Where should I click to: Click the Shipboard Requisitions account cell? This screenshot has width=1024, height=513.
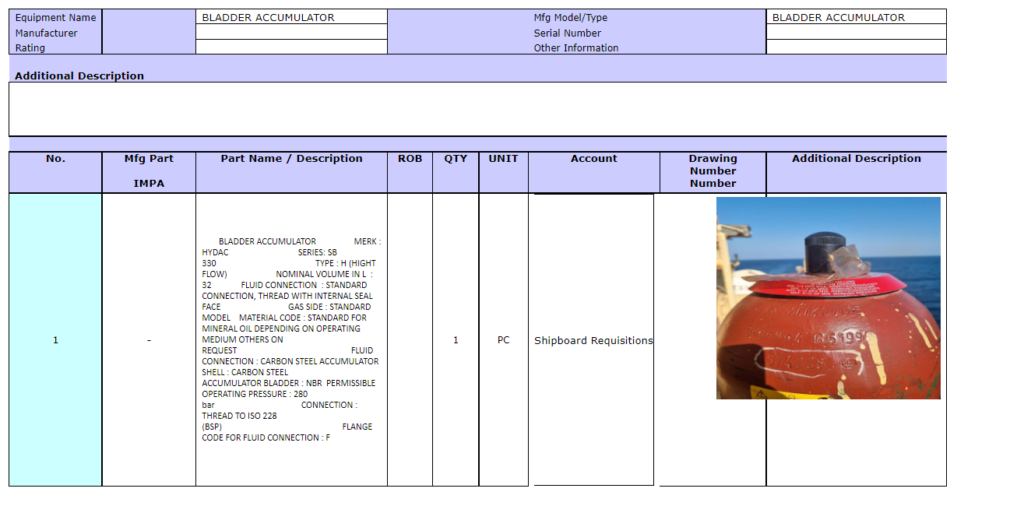[592, 340]
